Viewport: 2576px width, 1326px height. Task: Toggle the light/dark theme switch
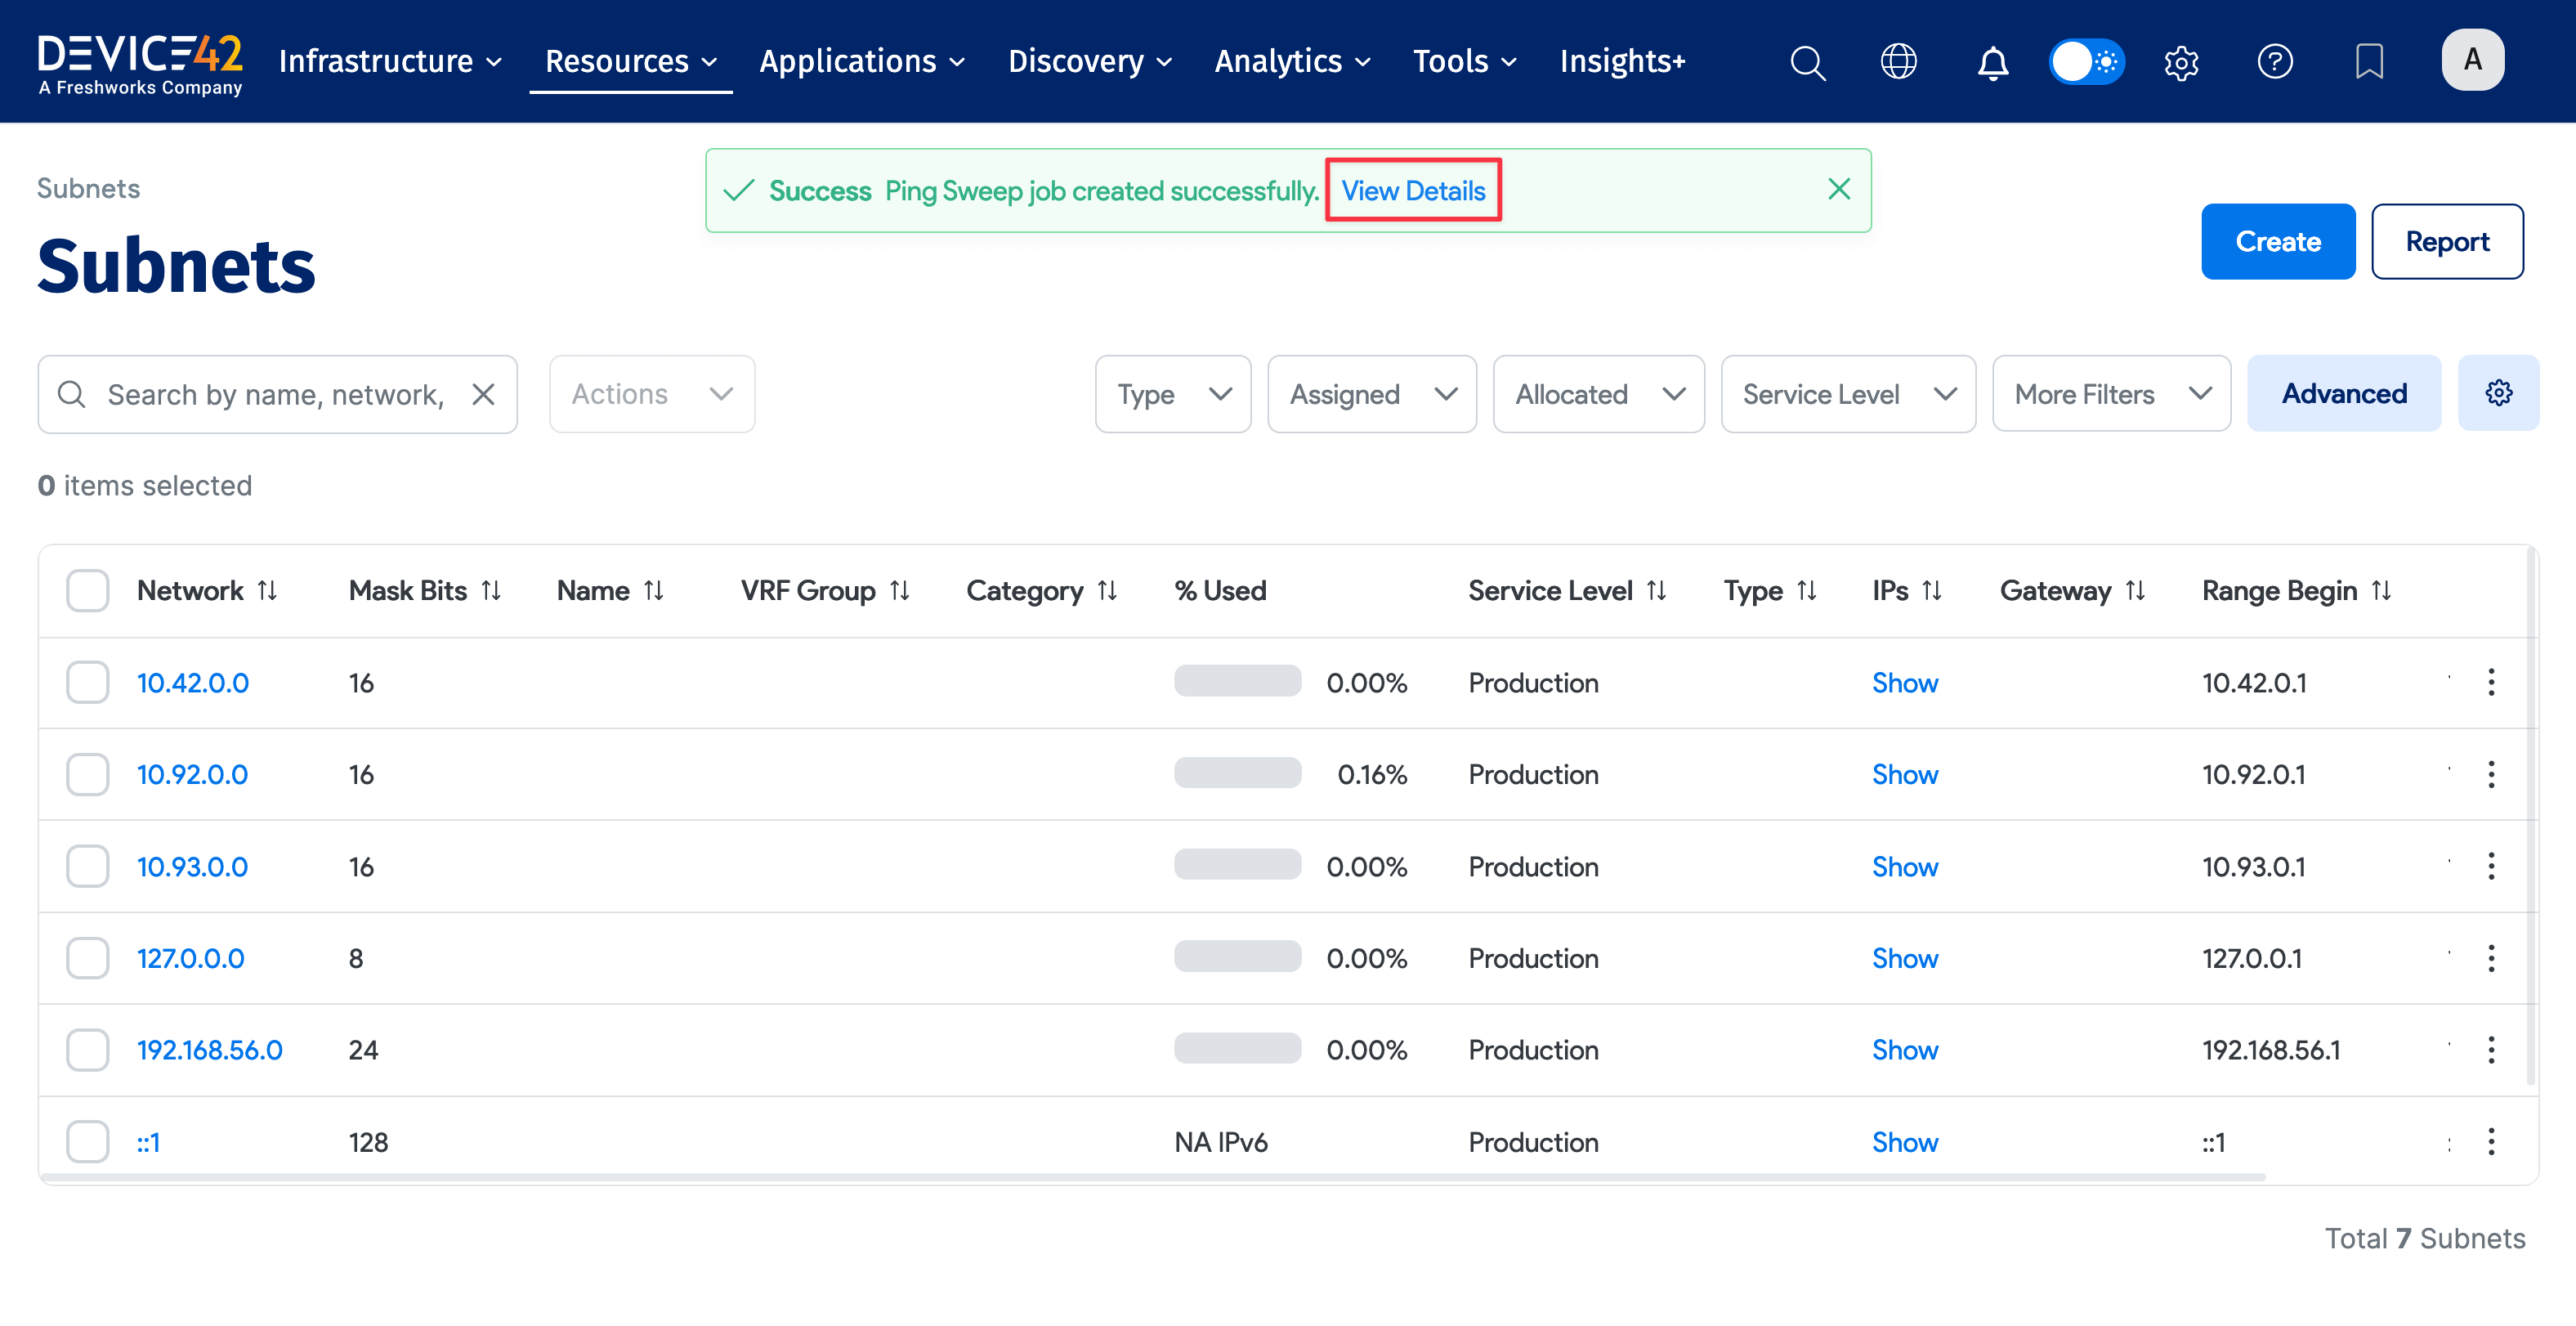(2086, 62)
